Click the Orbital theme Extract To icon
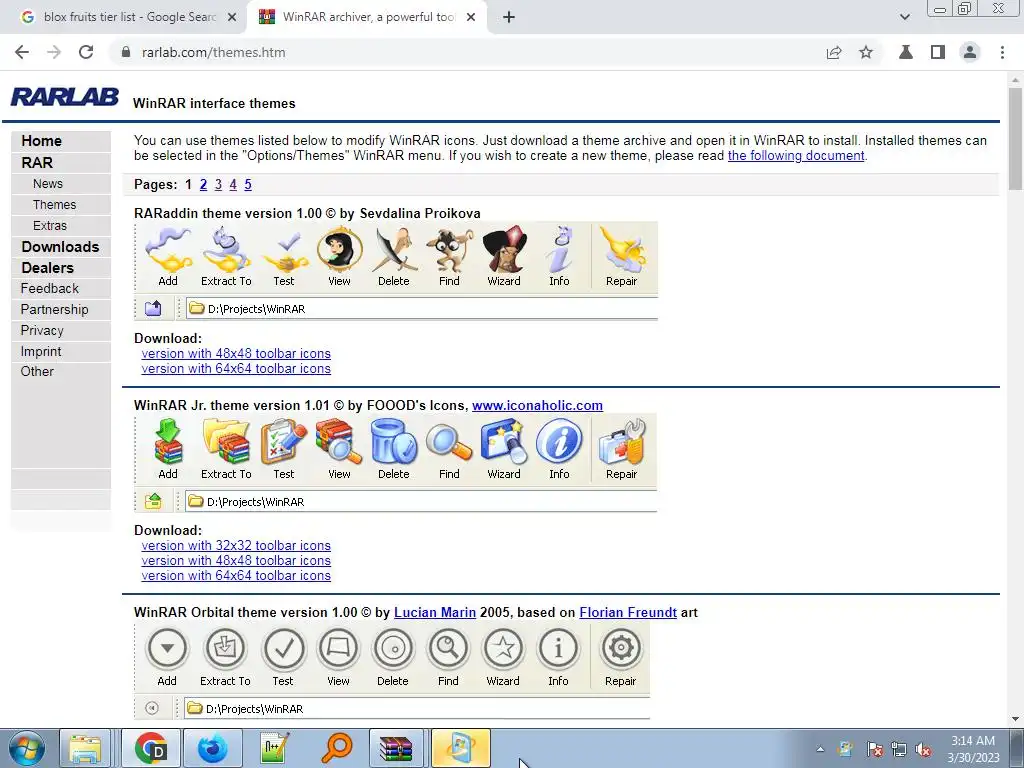The height and width of the screenshot is (768, 1024). (x=225, y=648)
